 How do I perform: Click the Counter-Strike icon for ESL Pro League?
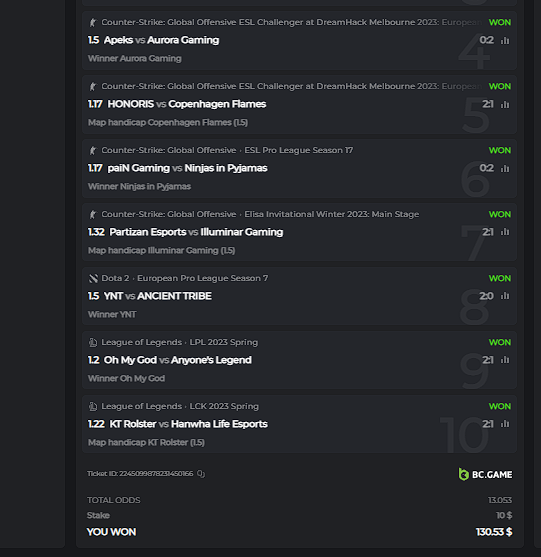93,151
